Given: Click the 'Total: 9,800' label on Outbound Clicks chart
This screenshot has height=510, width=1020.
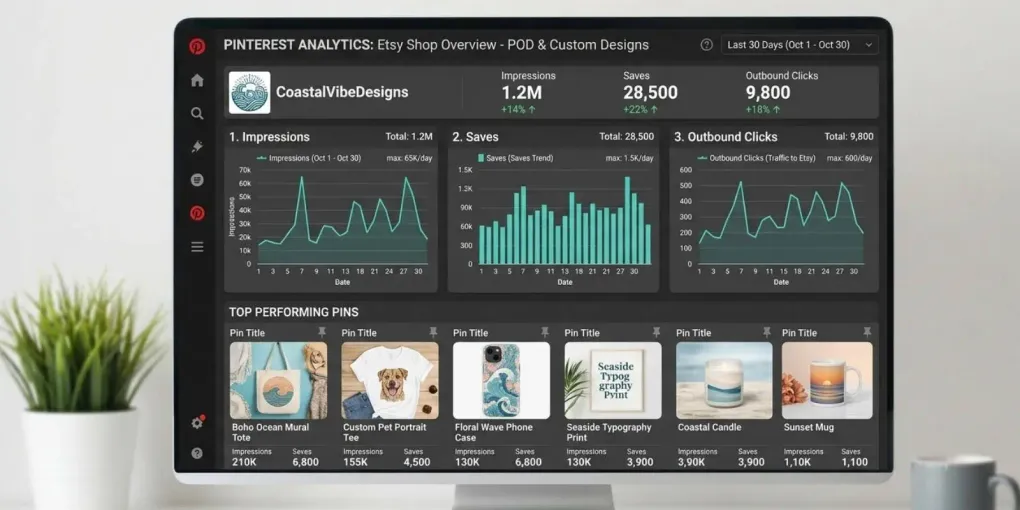Looking at the screenshot, I should (849, 137).
